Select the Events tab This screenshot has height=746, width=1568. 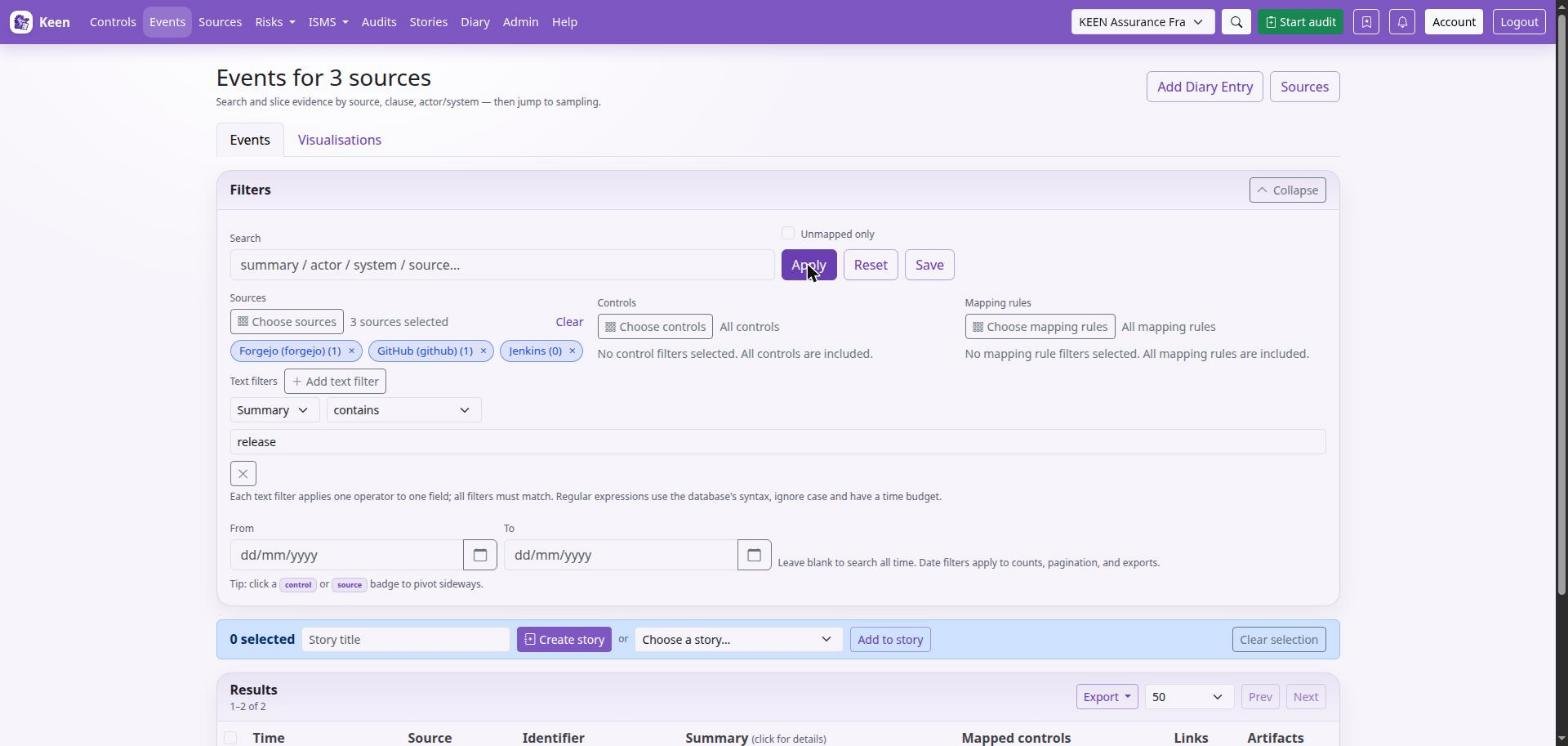250,140
